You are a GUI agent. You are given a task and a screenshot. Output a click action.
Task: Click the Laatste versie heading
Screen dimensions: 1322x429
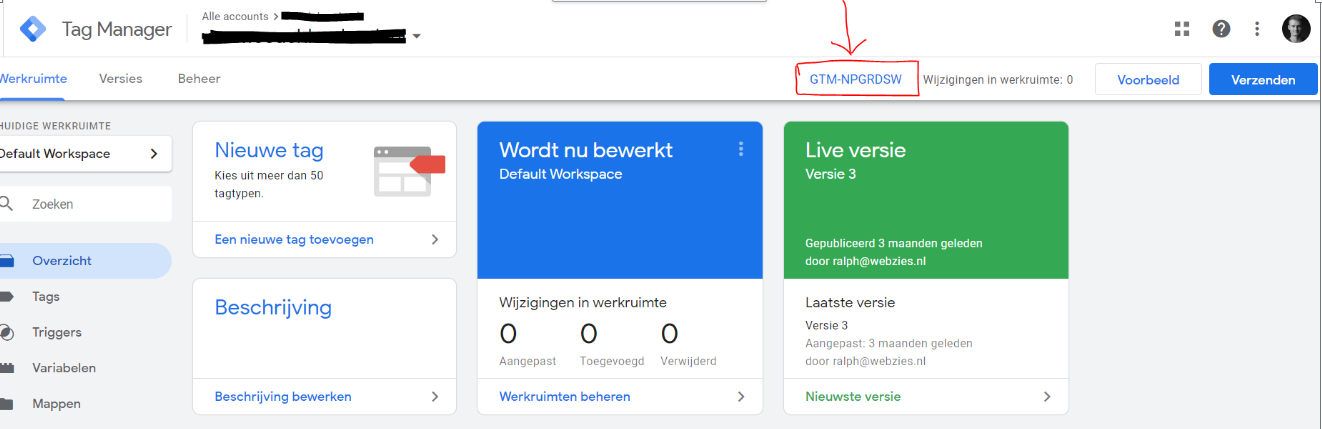point(850,302)
